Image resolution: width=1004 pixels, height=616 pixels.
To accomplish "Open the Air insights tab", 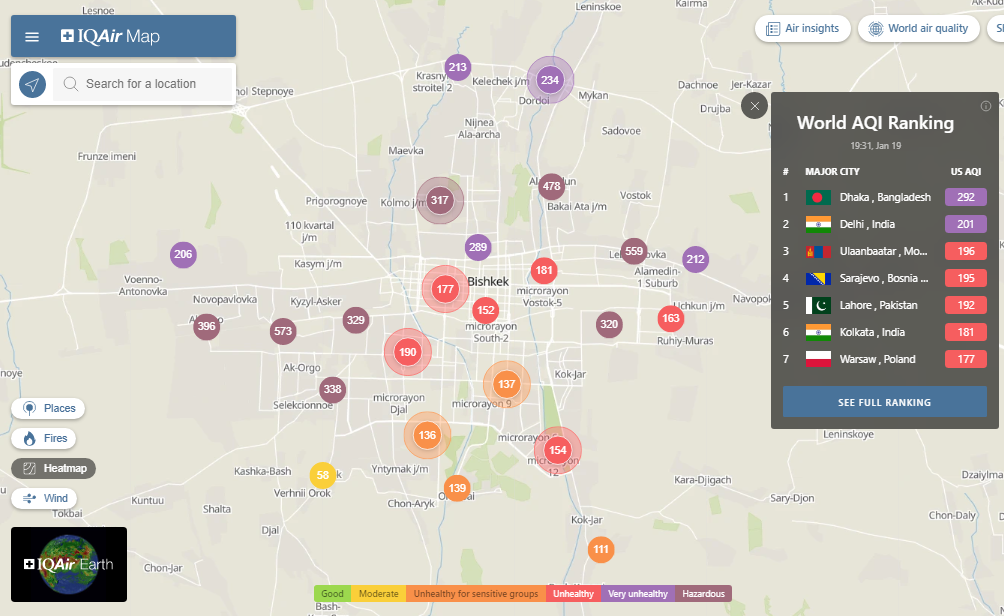I will pos(803,29).
